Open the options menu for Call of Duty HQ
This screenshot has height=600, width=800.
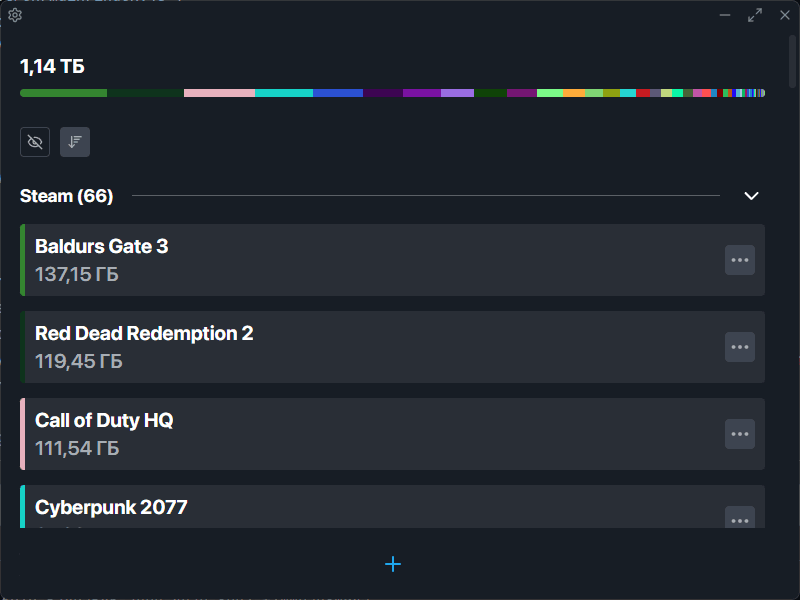(740, 434)
